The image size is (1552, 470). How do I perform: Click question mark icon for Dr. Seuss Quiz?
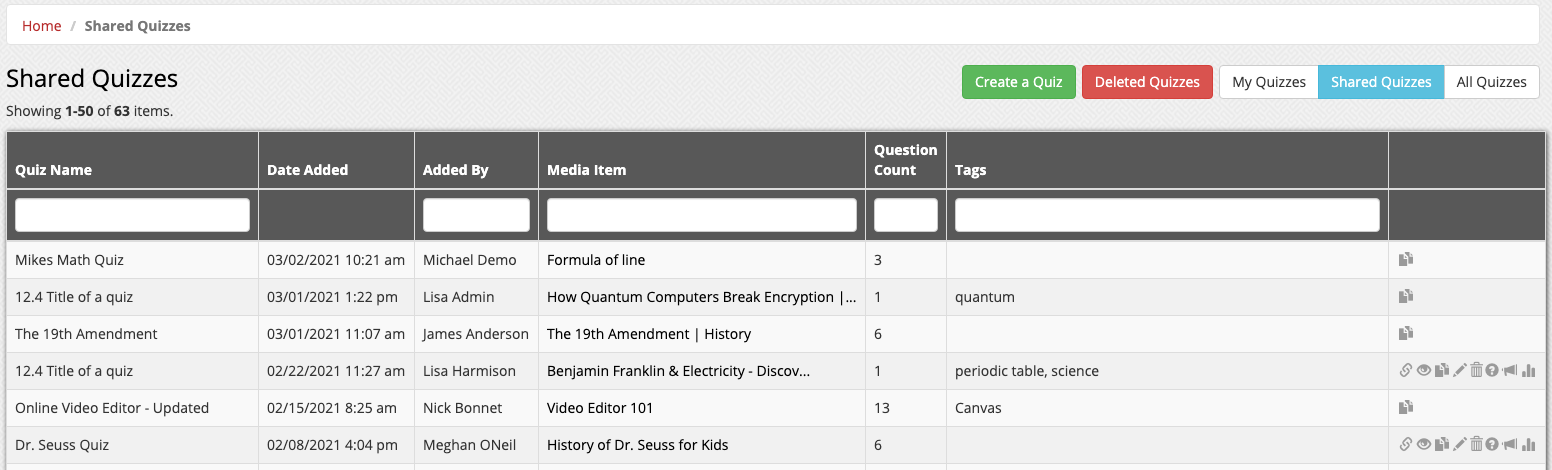(x=1492, y=445)
